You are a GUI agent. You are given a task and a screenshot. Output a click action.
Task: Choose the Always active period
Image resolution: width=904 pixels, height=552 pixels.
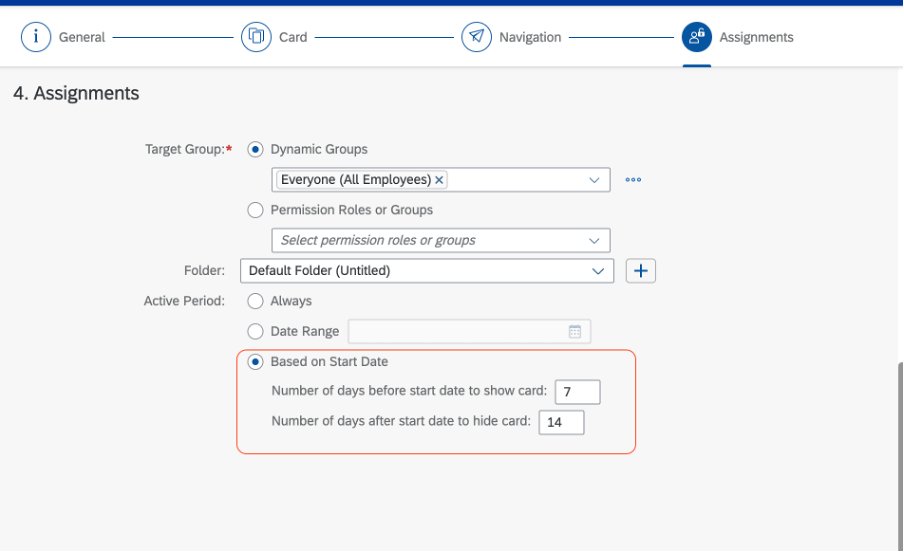pos(255,301)
